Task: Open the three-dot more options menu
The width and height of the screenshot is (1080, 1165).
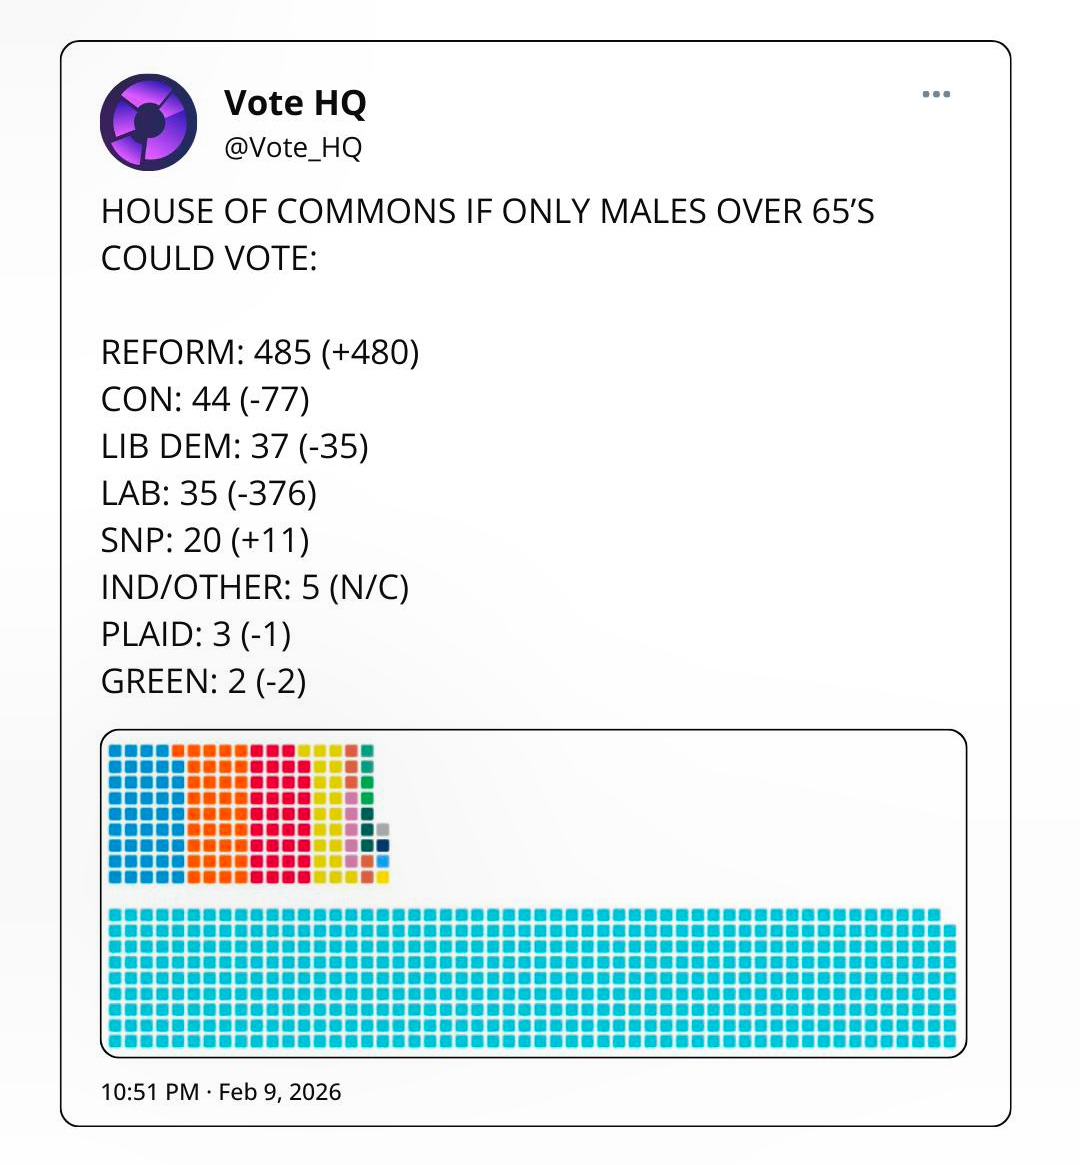Action: click(x=936, y=95)
